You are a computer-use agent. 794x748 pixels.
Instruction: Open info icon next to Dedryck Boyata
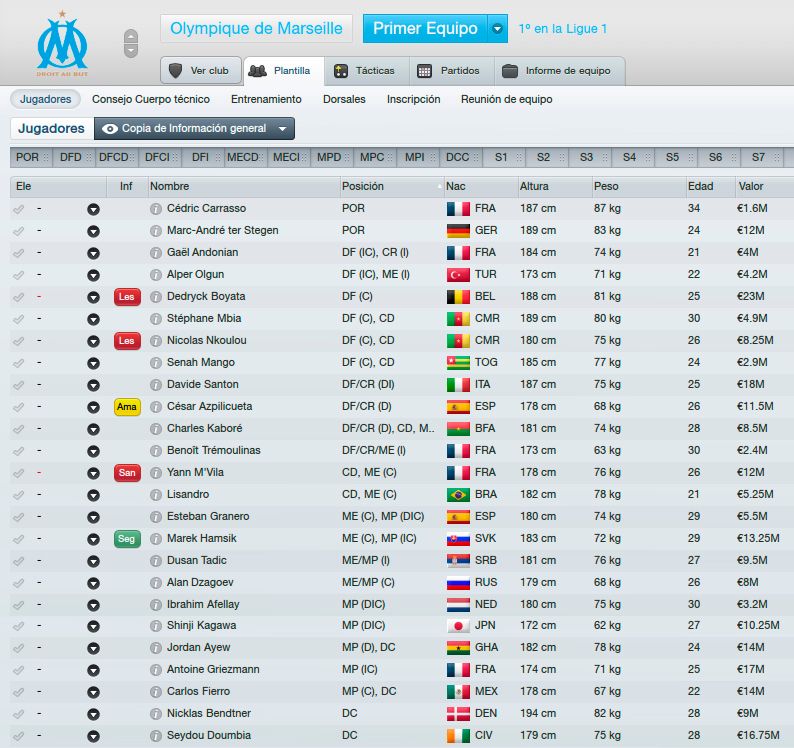coord(156,297)
